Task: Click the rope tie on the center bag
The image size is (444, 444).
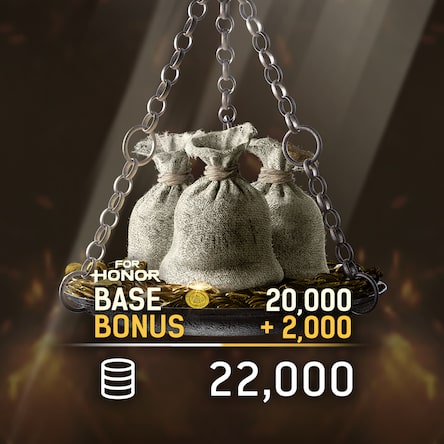Action: coord(219,173)
